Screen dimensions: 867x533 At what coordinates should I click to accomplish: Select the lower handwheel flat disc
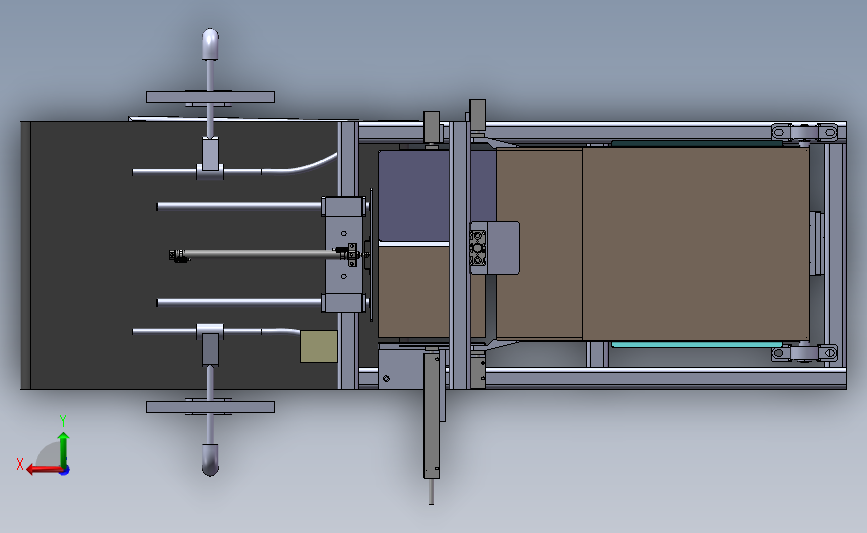(210, 407)
